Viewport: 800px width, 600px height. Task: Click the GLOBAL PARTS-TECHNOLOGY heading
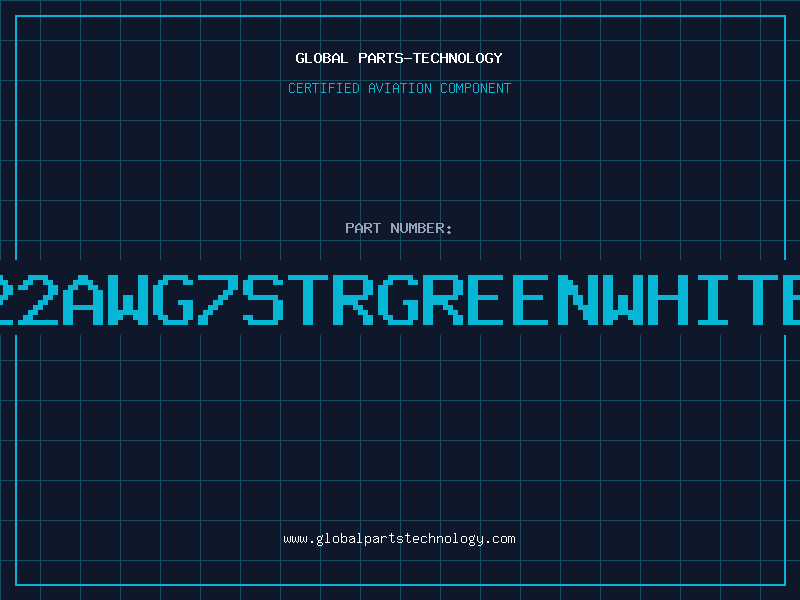[x=399, y=58]
